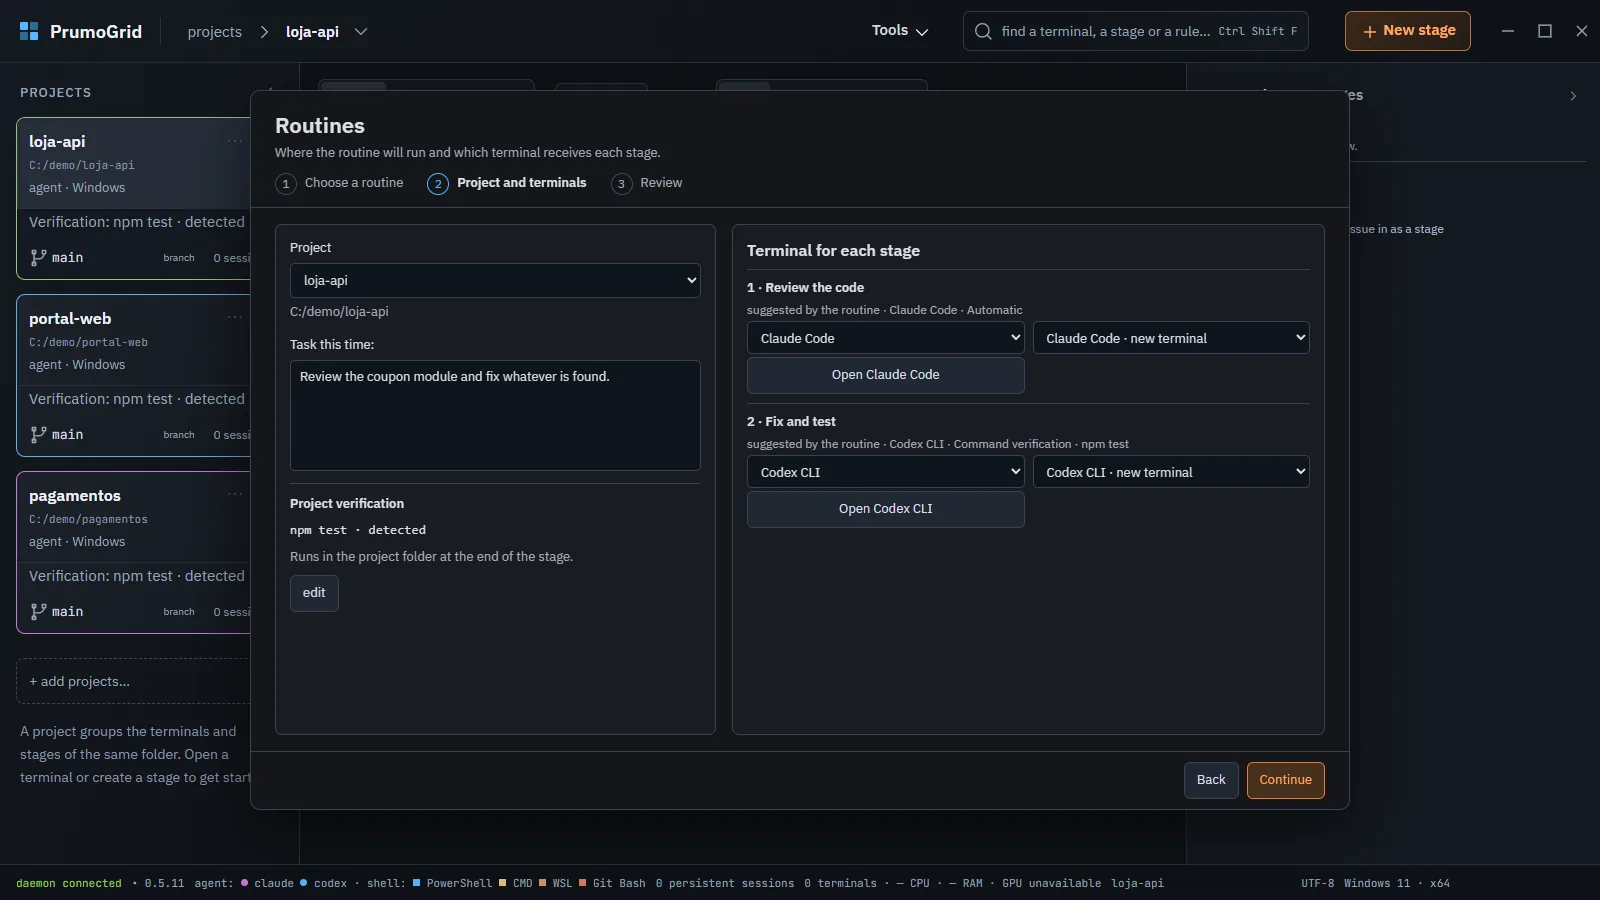Click the branch icon on the pagamentos card
Image resolution: width=1600 pixels, height=900 pixels.
[x=38, y=611]
